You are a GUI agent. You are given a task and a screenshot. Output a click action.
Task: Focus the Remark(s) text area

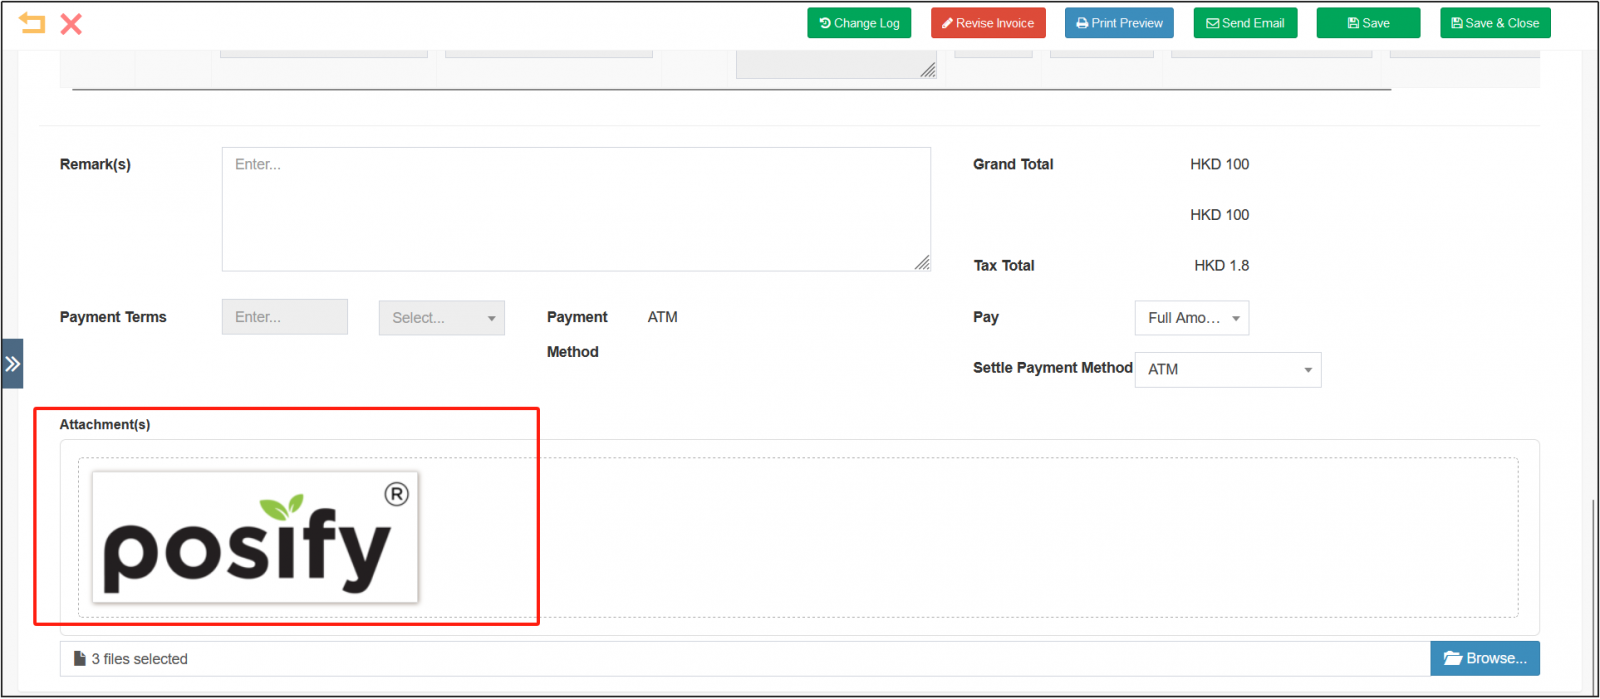click(x=576, y=209)
